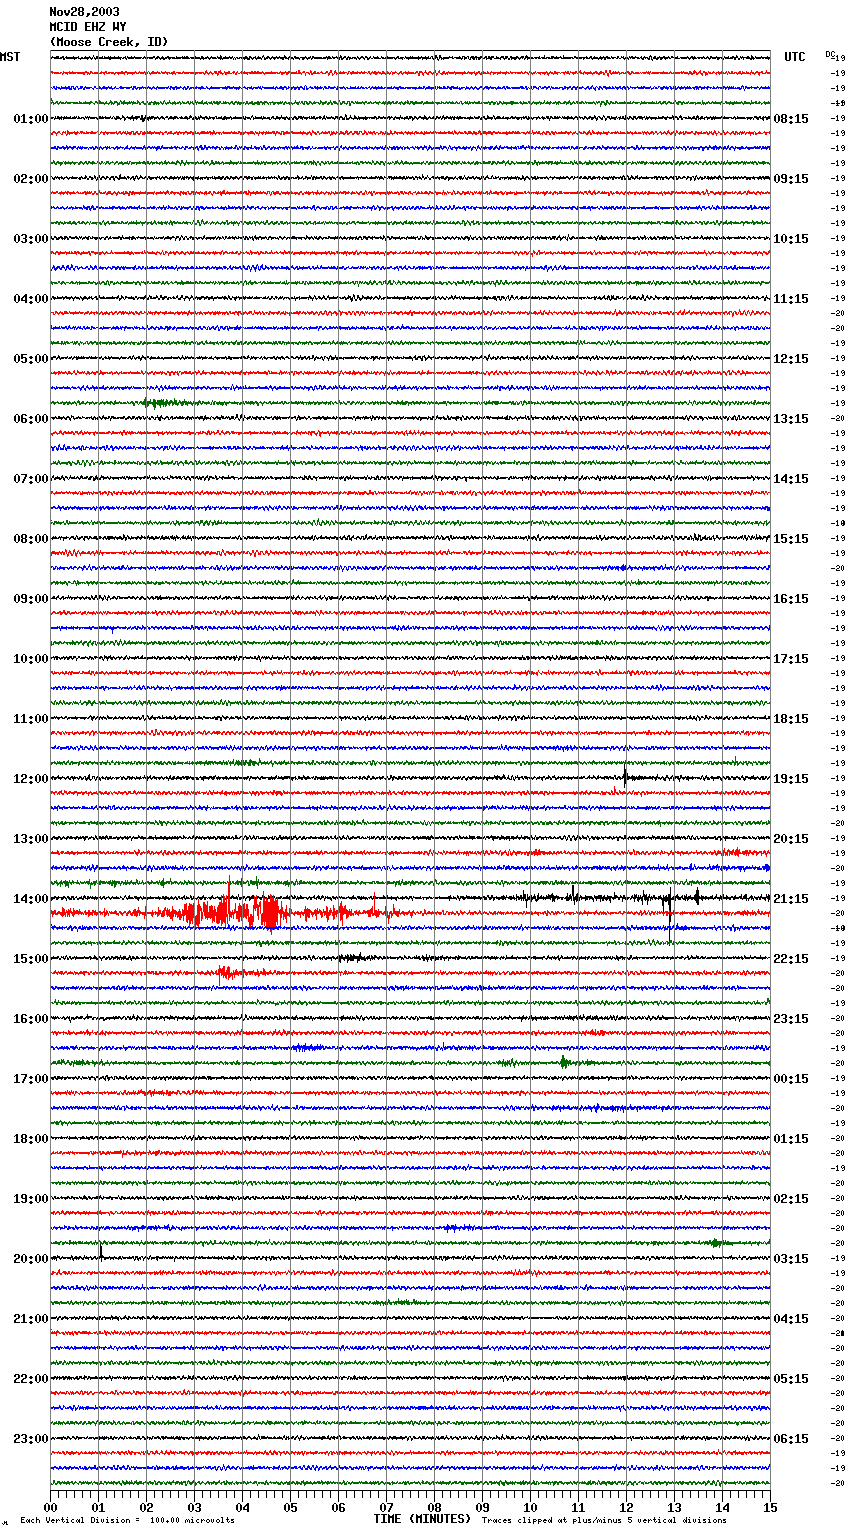
Task: Select the 02:00 MST time label
Action: [x=30, y=179]
